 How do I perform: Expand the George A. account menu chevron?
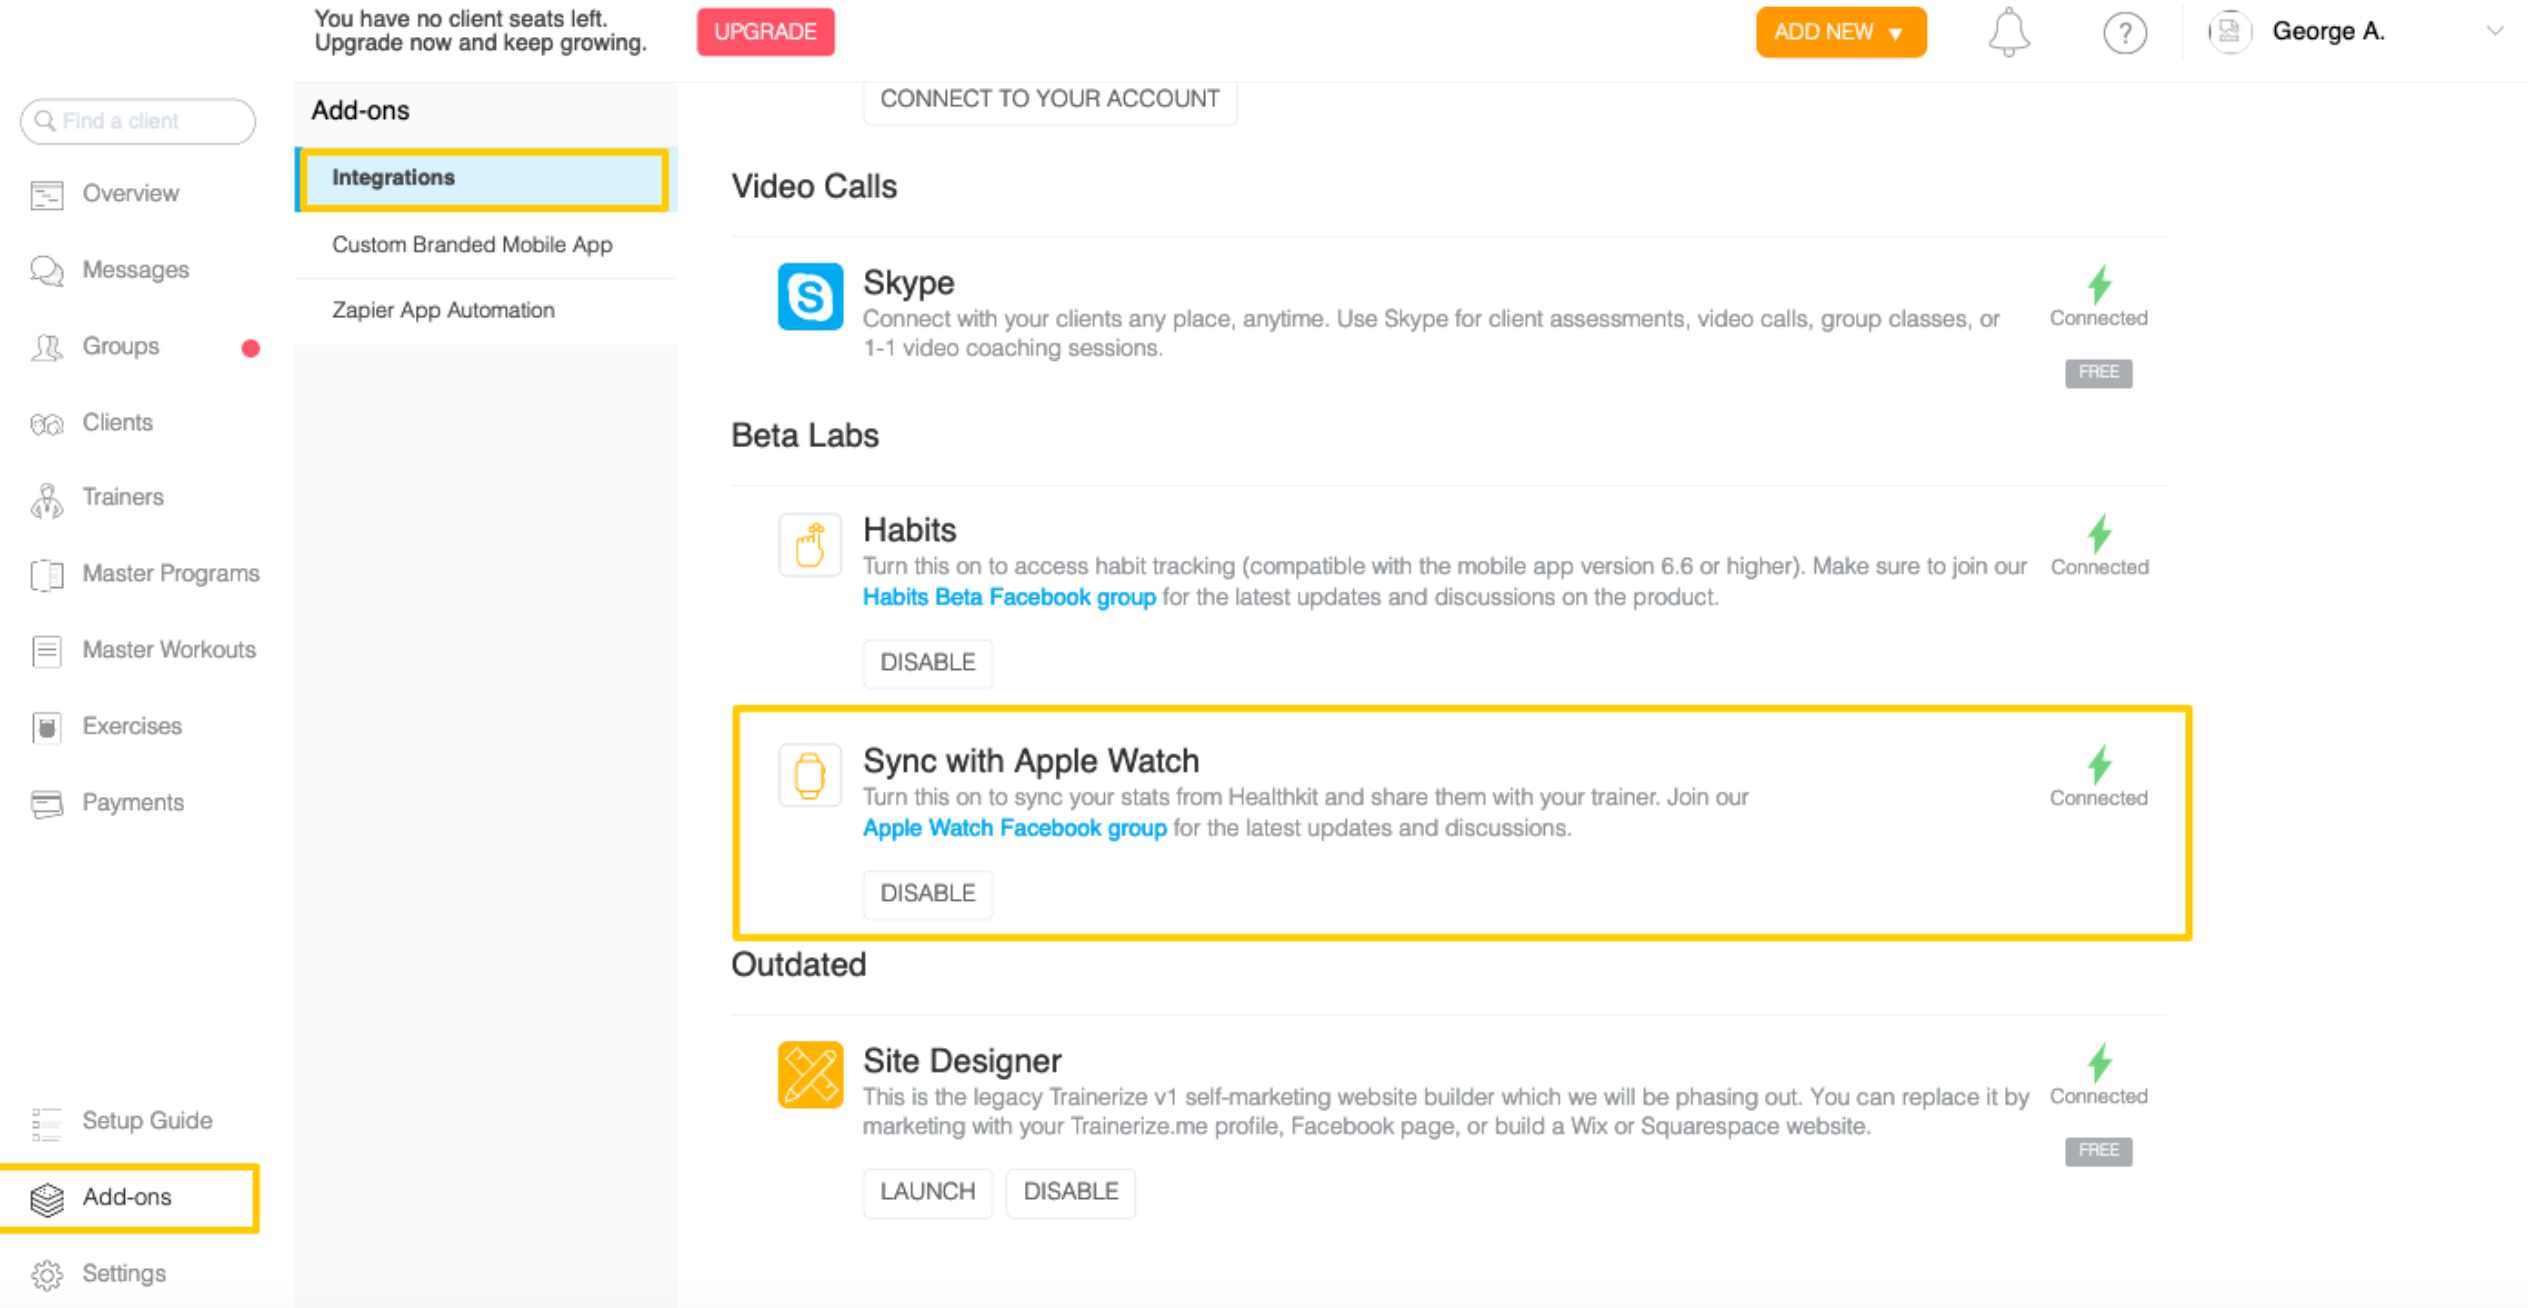tap(2494, 32)
